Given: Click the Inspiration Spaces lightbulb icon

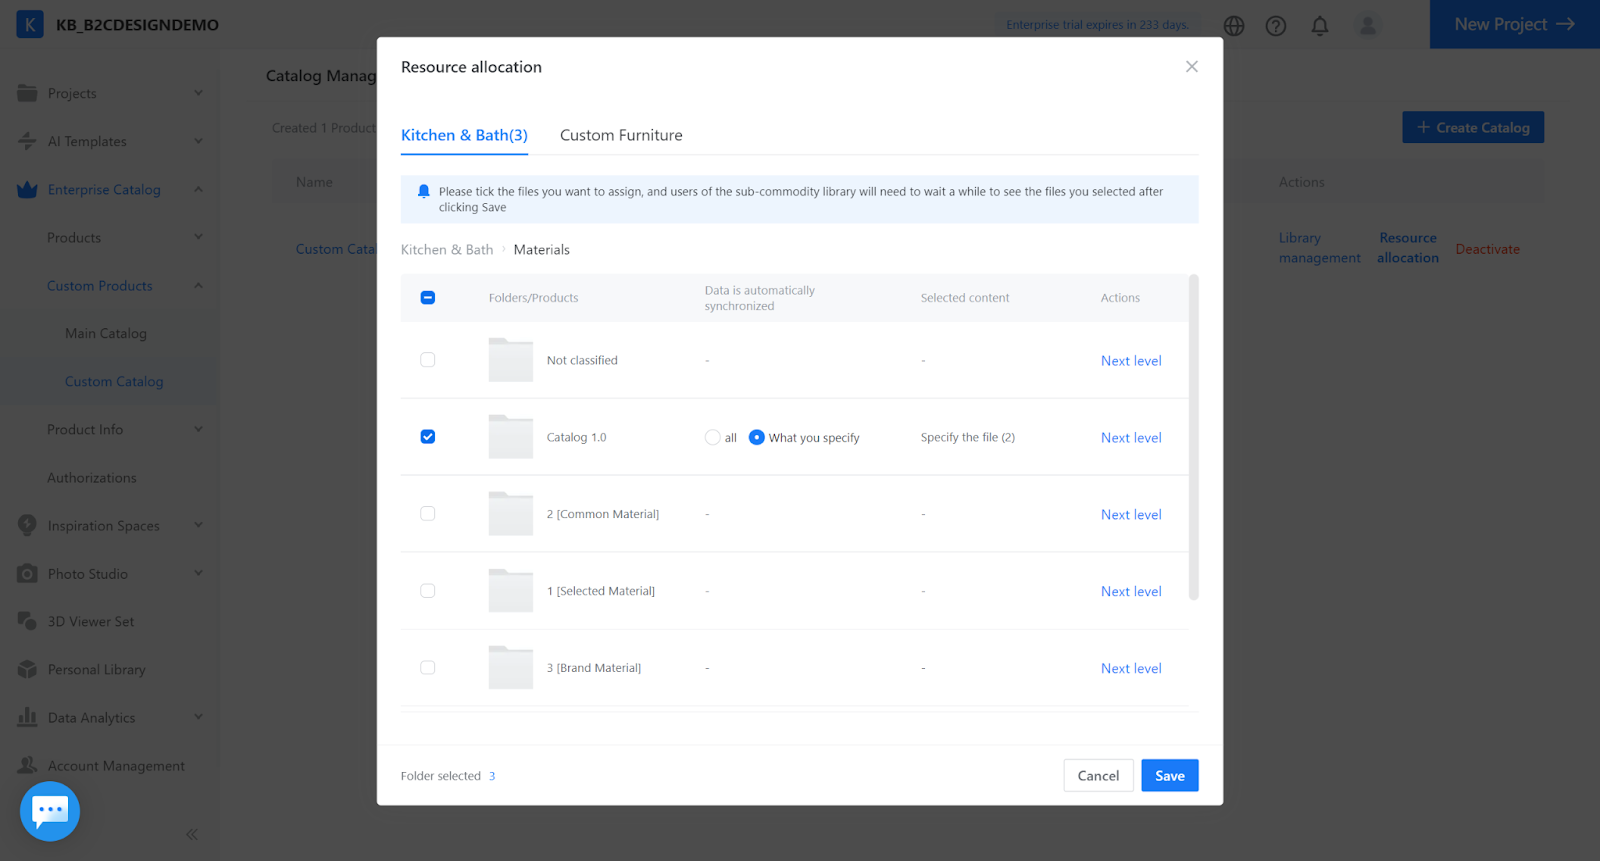Looking at the screenshot, I should [x=27, y=525].
